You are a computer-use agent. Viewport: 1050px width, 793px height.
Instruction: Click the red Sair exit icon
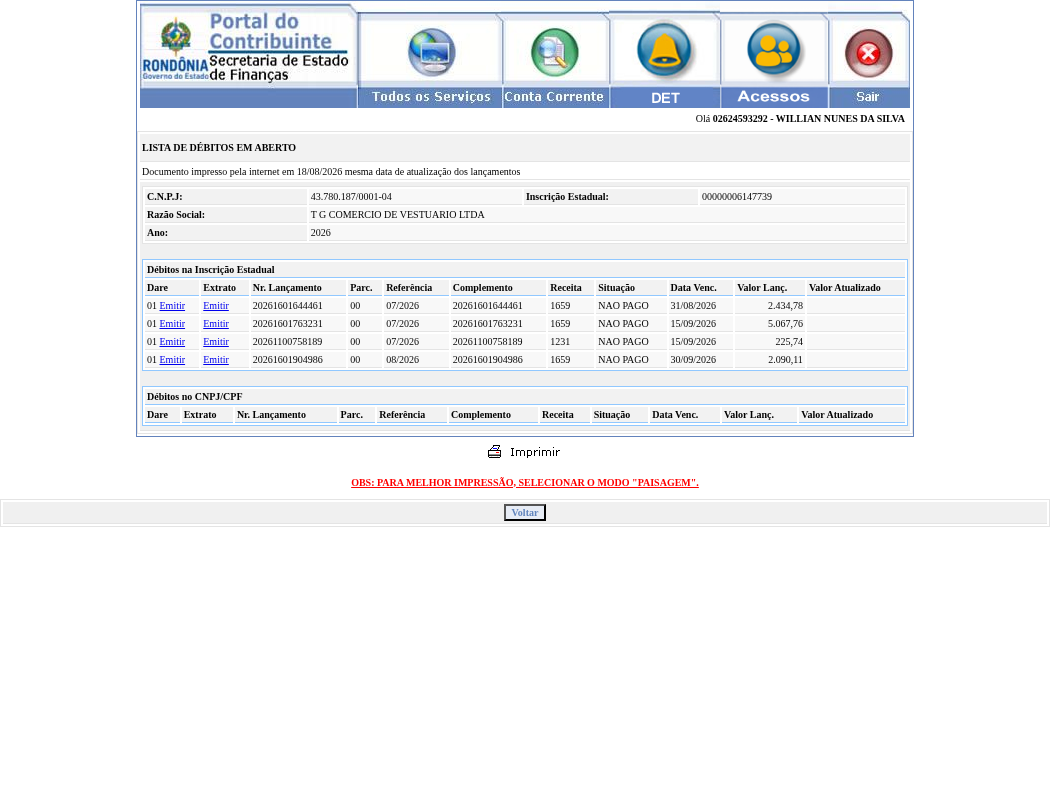869,53
